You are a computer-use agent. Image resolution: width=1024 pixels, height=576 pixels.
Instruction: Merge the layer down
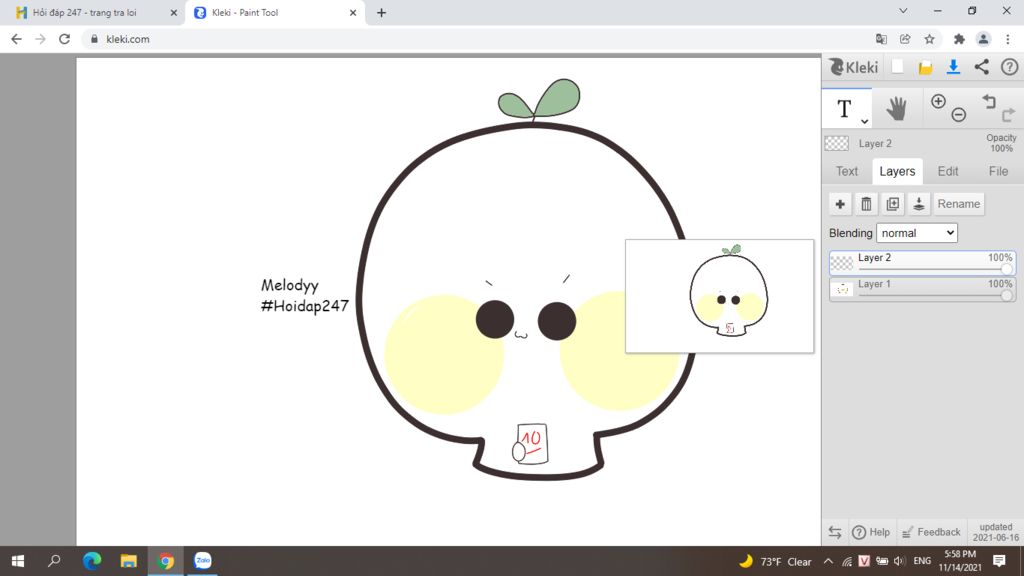[x=918, y=204]
